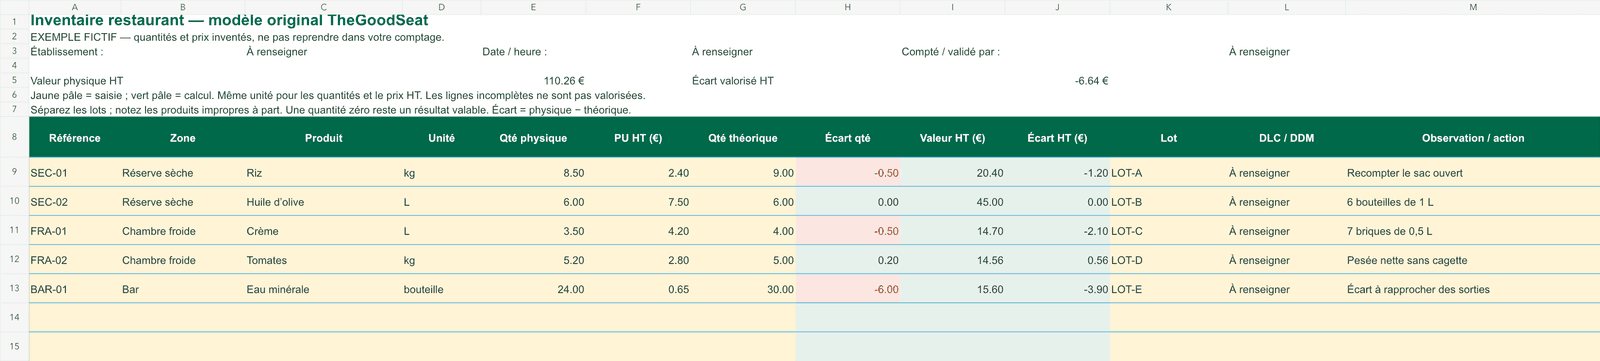This screenshot has width=1600, height=361.
Task: Select the 'Unité' column header cell
Action: coord(441,138)
